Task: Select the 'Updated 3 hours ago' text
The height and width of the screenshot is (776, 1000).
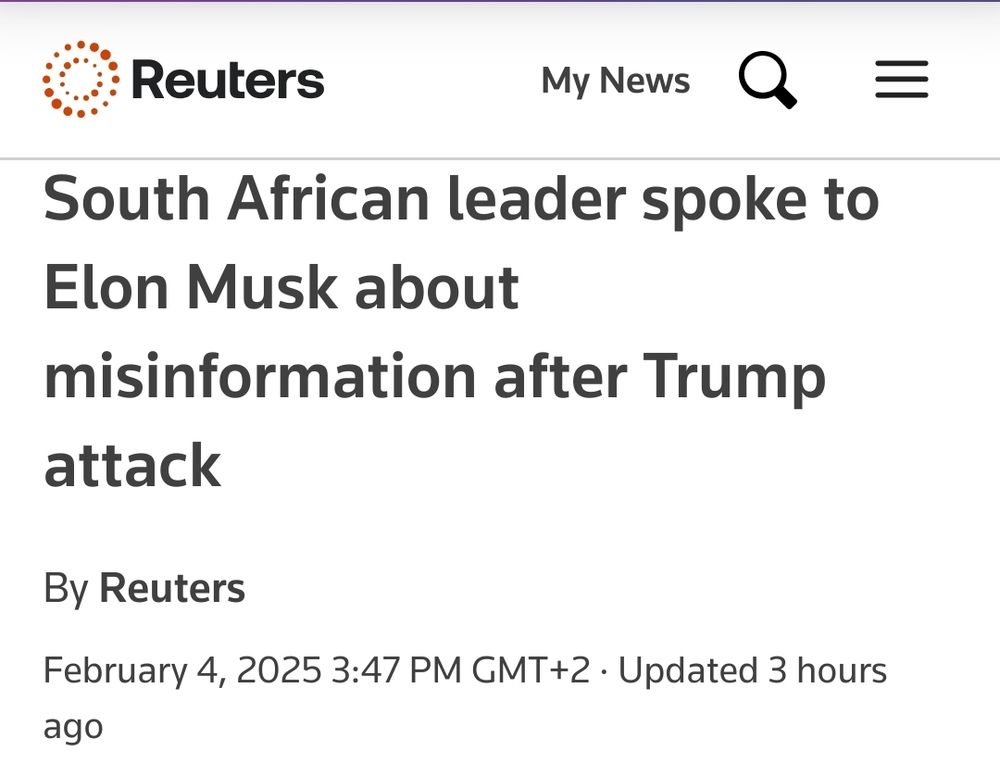Action: coord(750,670)
